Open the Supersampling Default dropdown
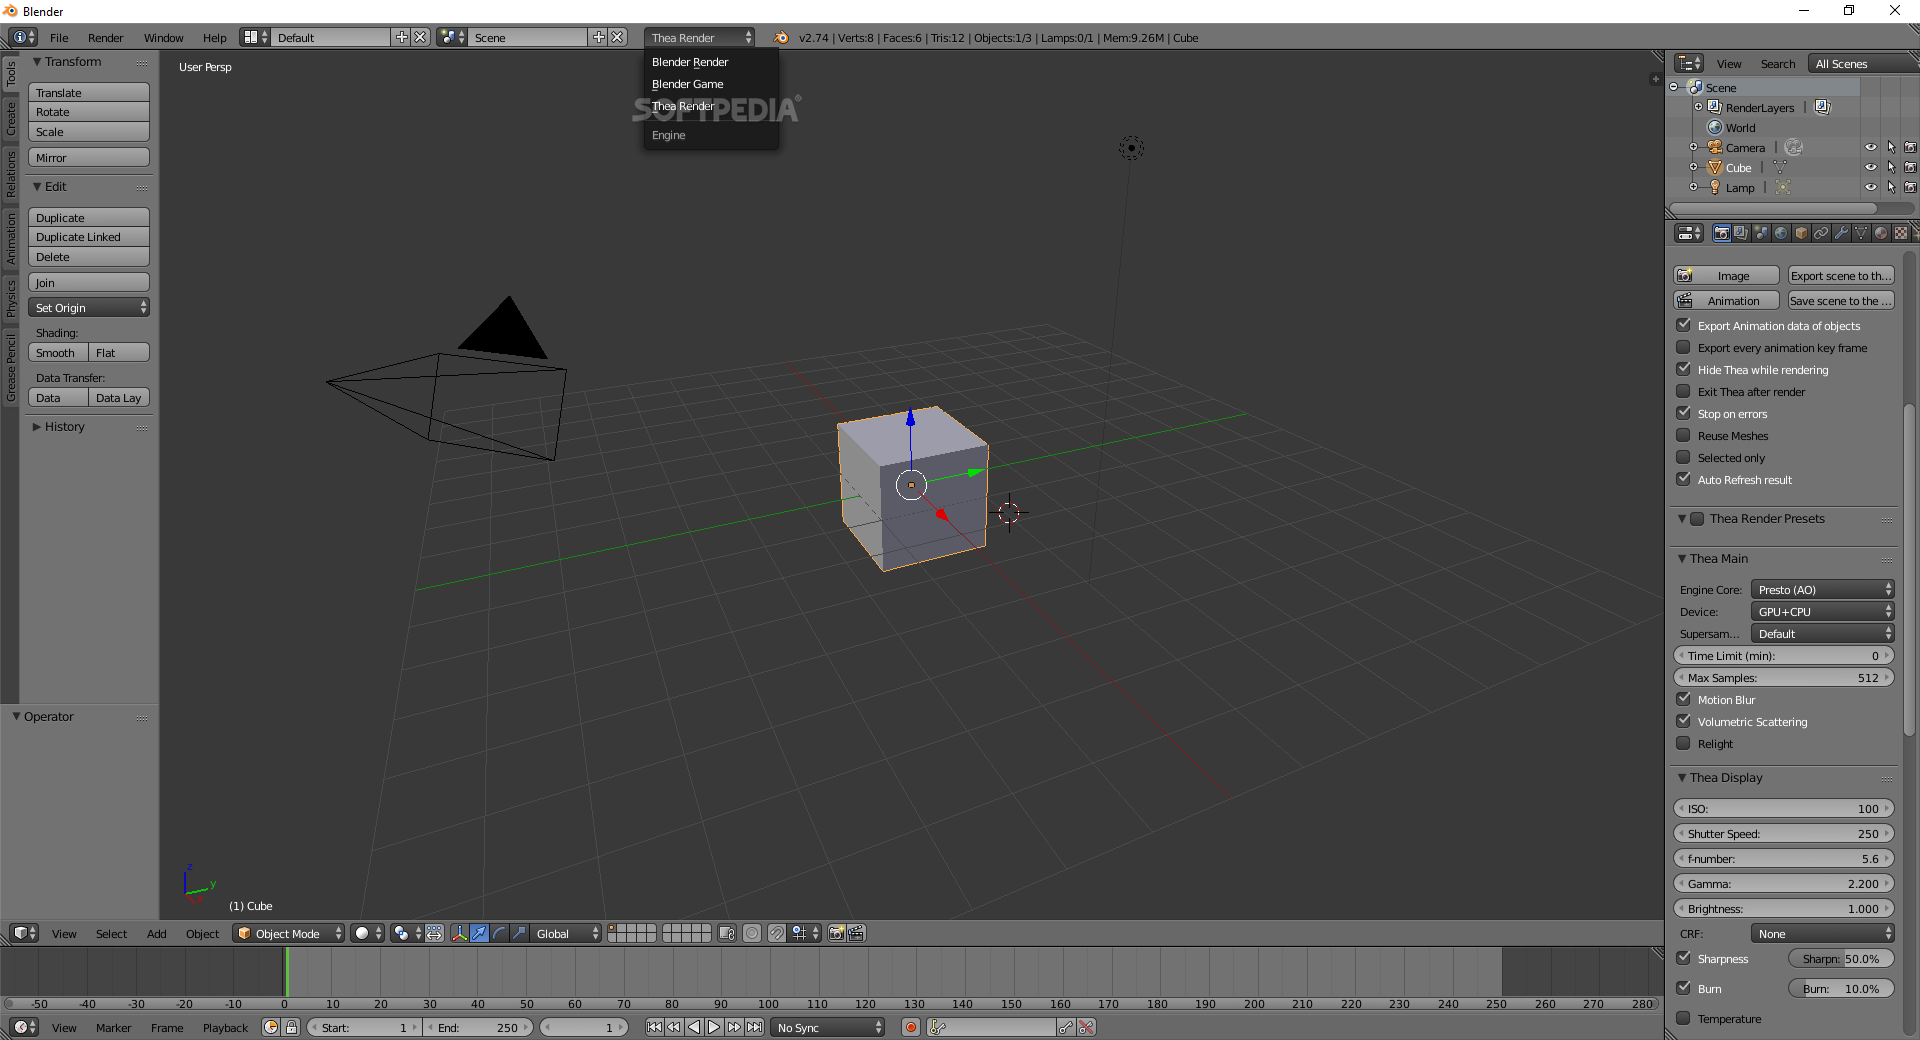 (1822, 633)
